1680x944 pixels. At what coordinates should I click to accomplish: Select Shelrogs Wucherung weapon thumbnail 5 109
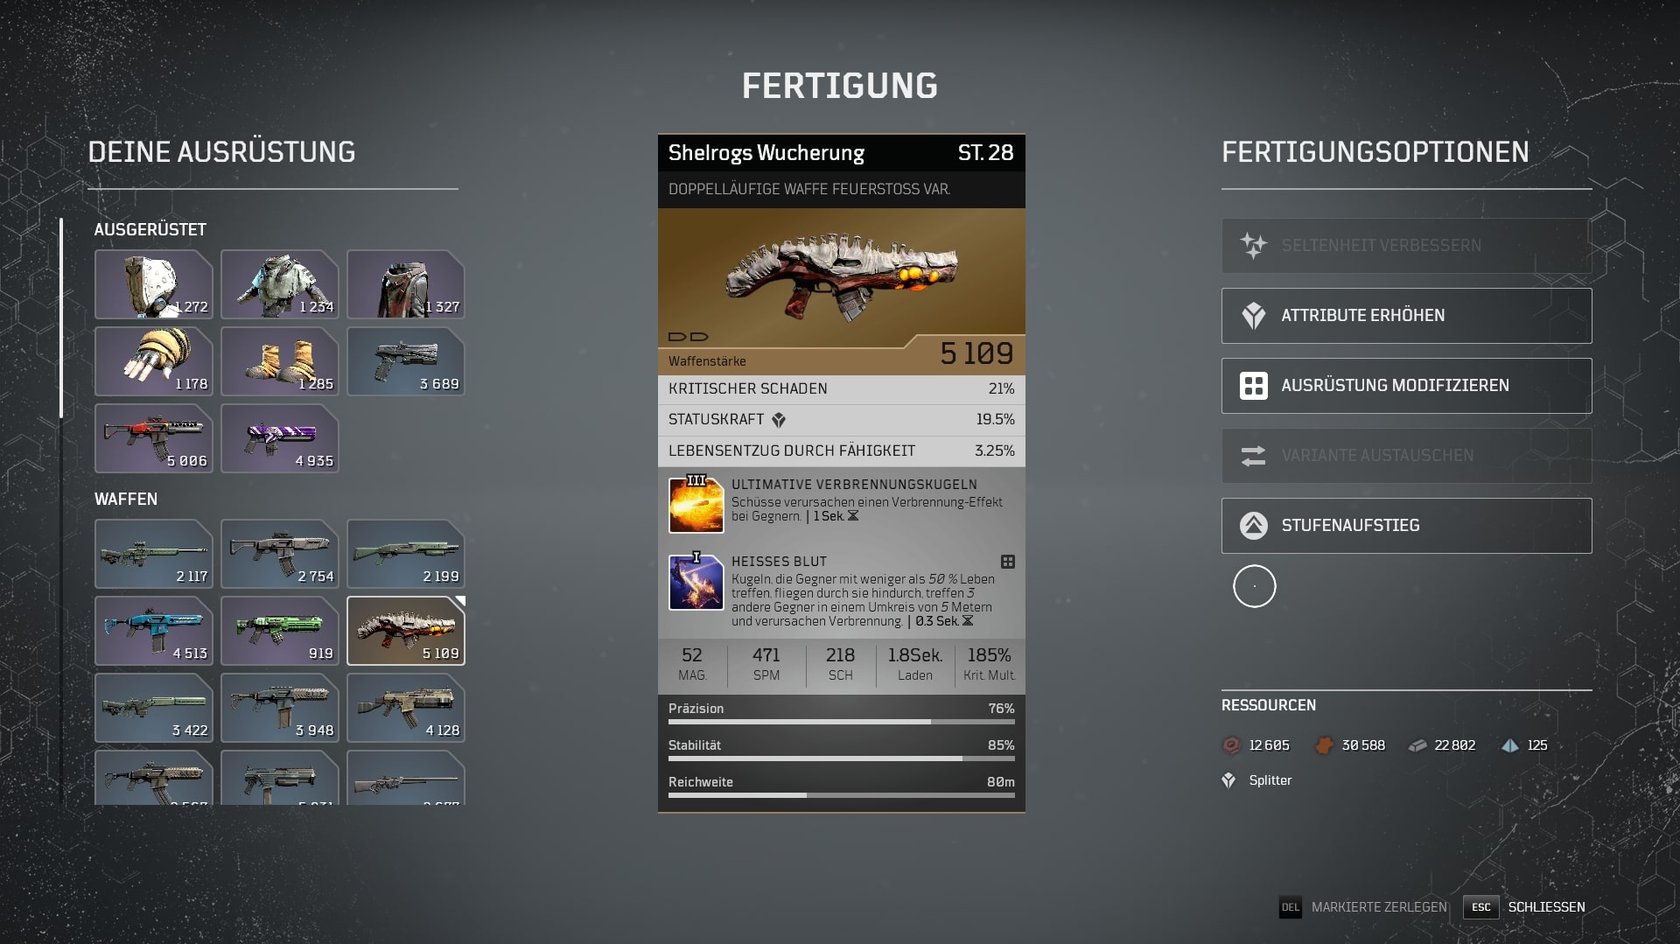pyautogui.click(x=406, y=631)
